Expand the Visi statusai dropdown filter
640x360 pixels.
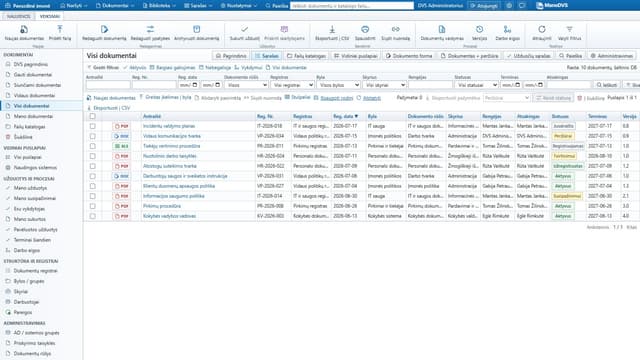click(476, 85)
